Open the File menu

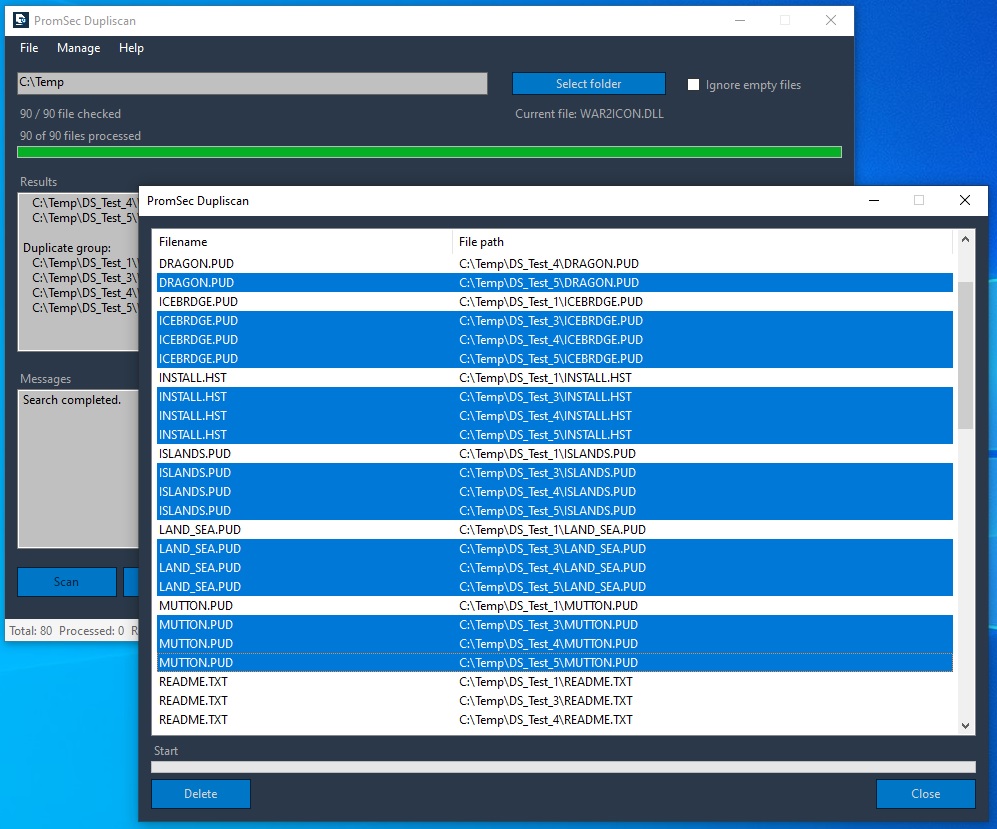(29, 48)
